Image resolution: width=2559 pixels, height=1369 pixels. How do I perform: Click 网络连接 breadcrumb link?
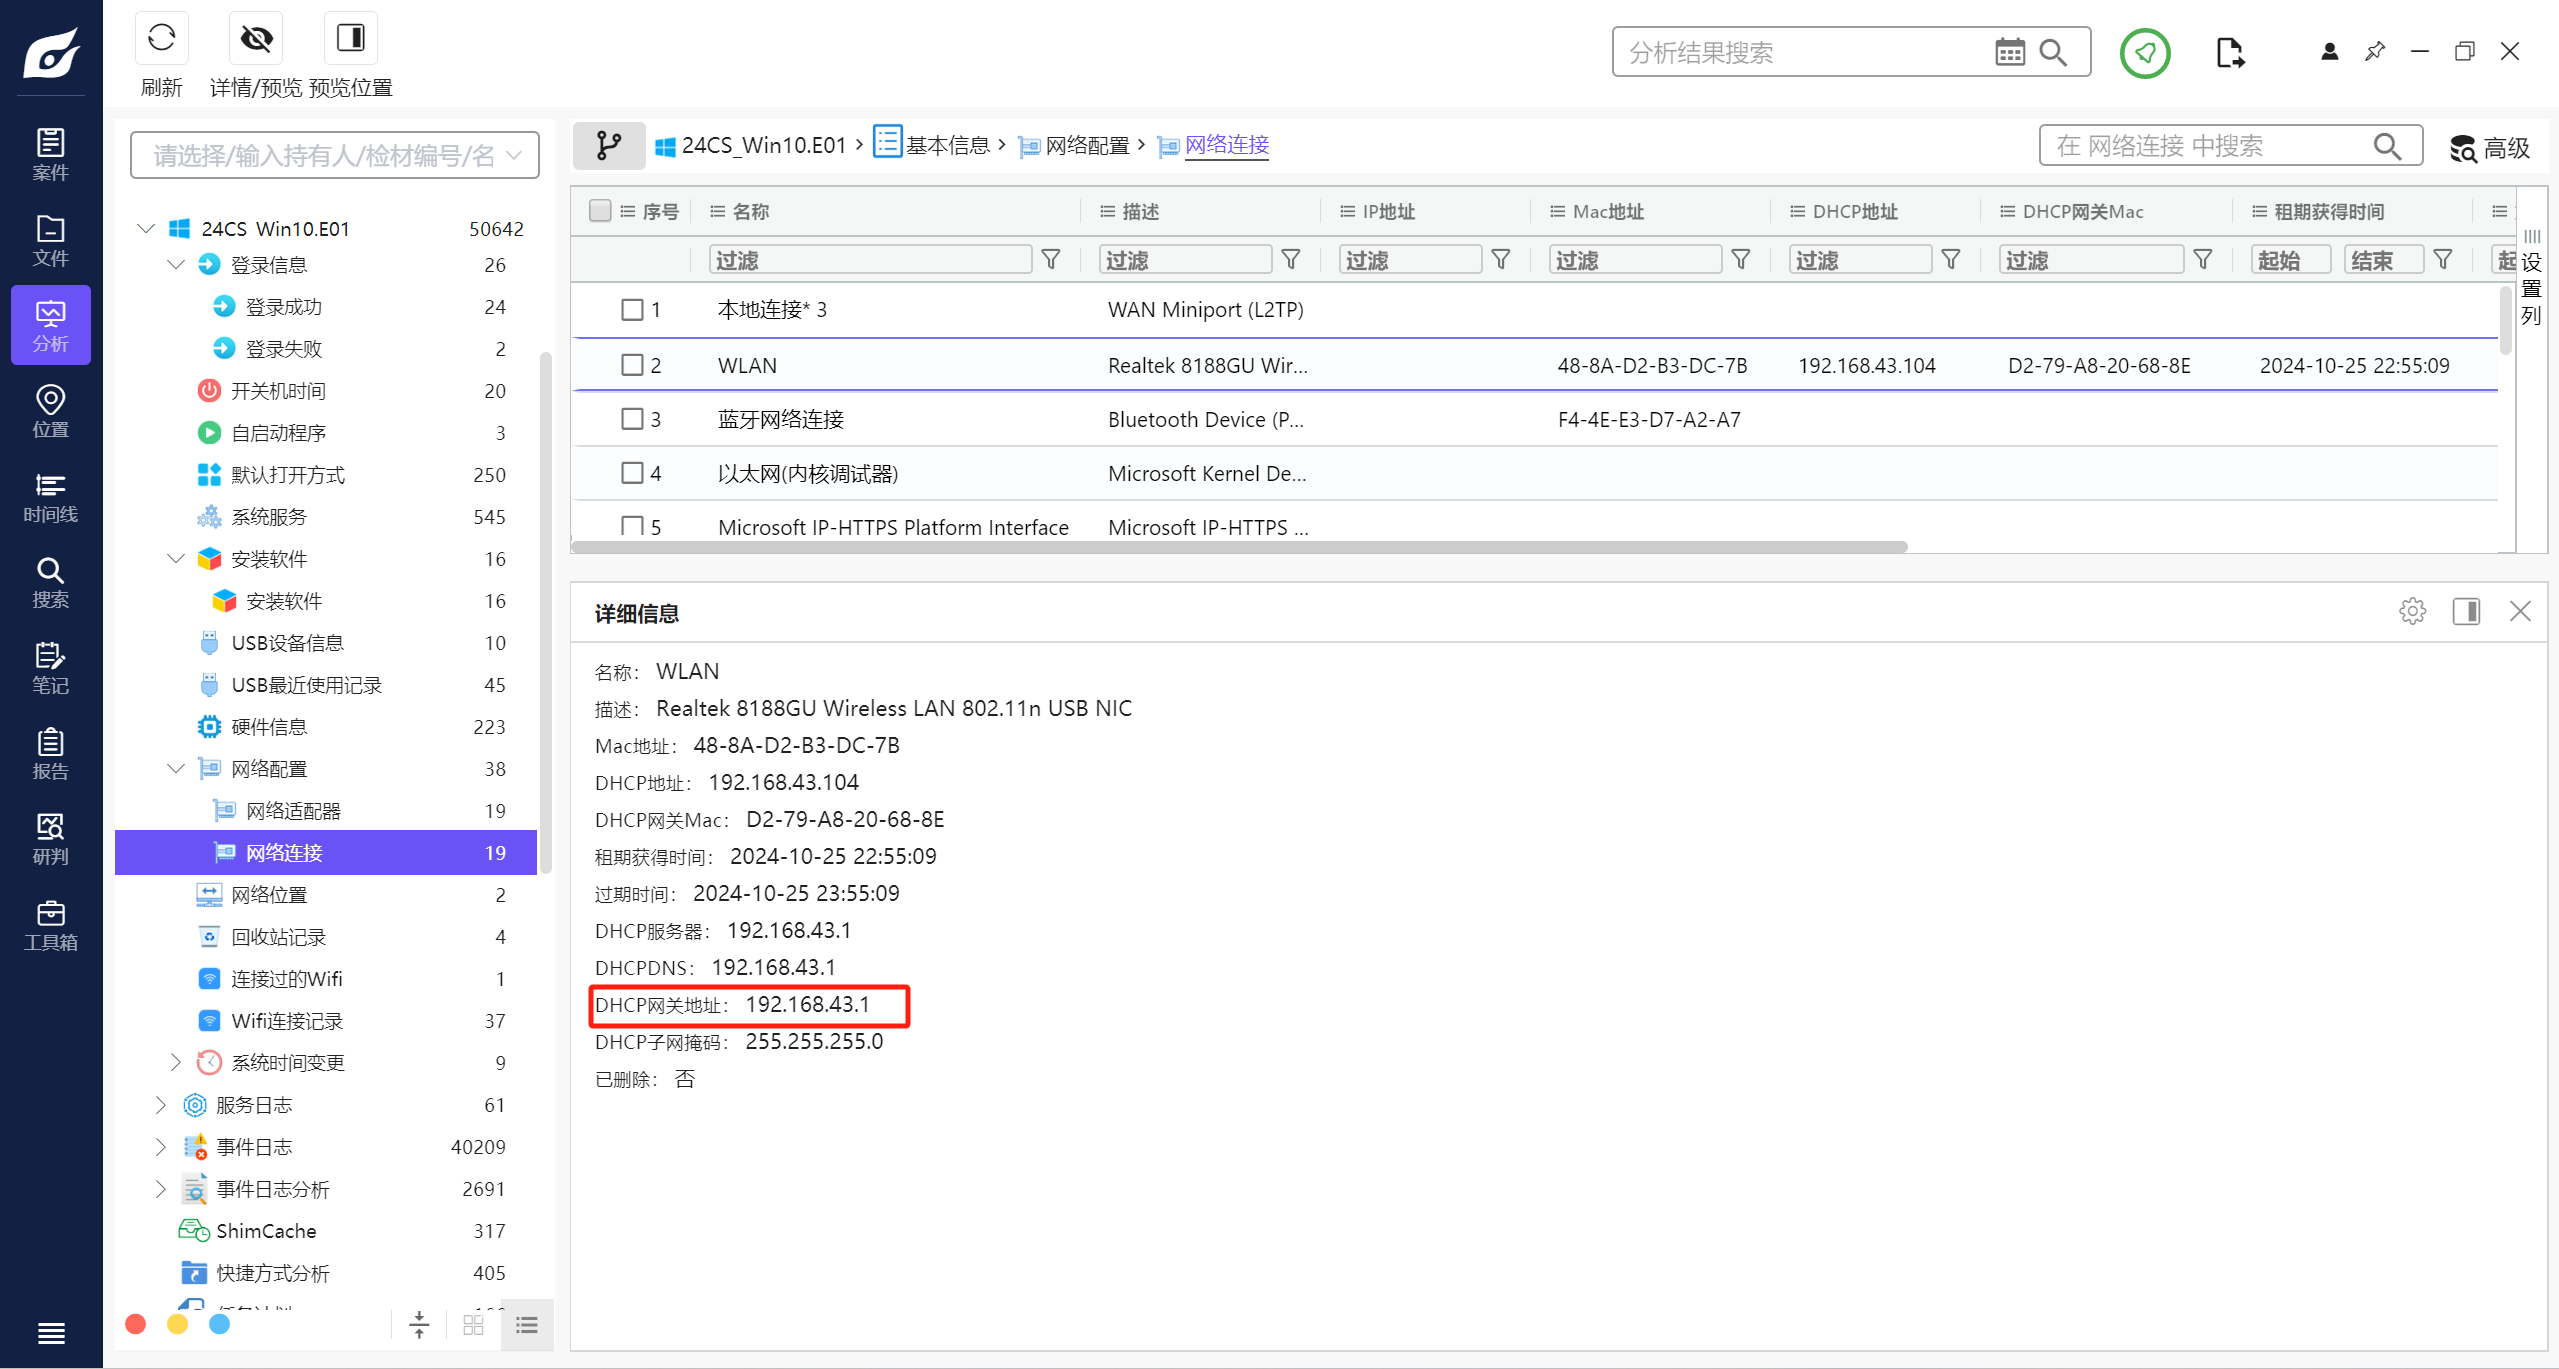pos(1227,146)
